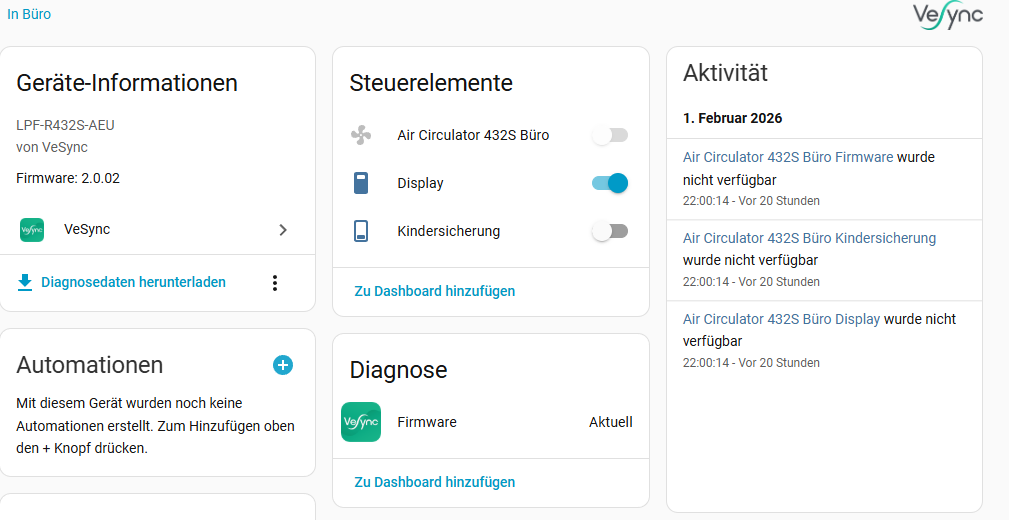1009x520 pixels.
Task: Open the three-dot overflow menu
Action: pos(275,283)
